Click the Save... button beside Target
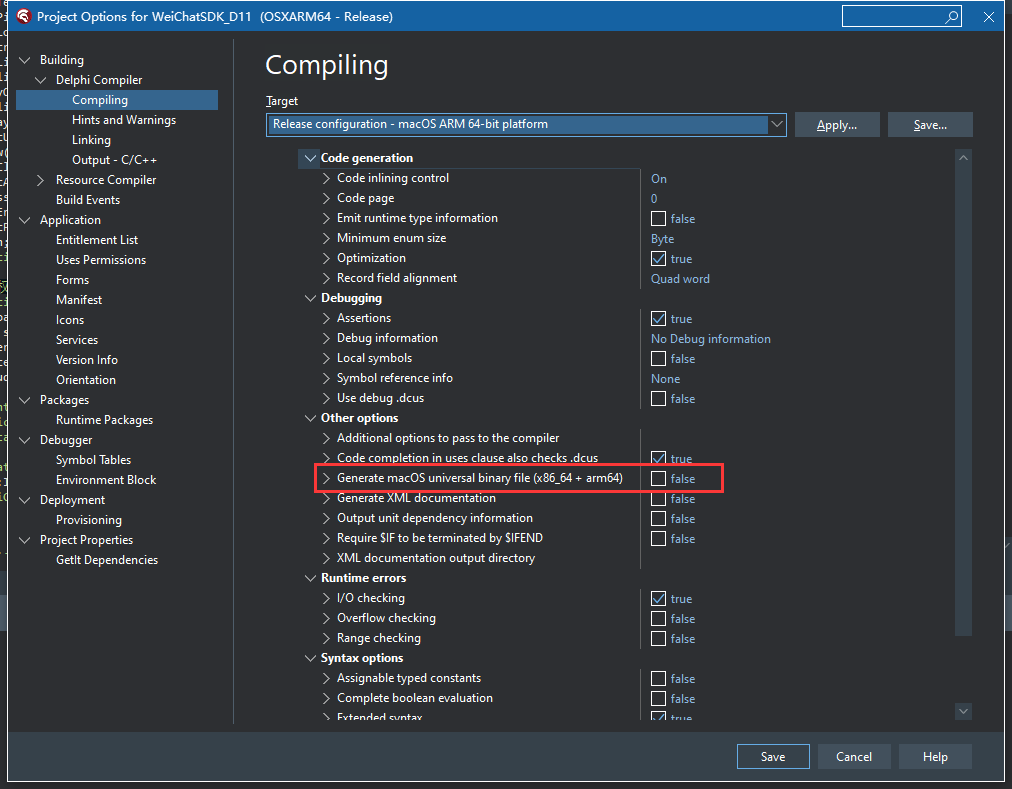1012x789 pixels. [930, 125]
